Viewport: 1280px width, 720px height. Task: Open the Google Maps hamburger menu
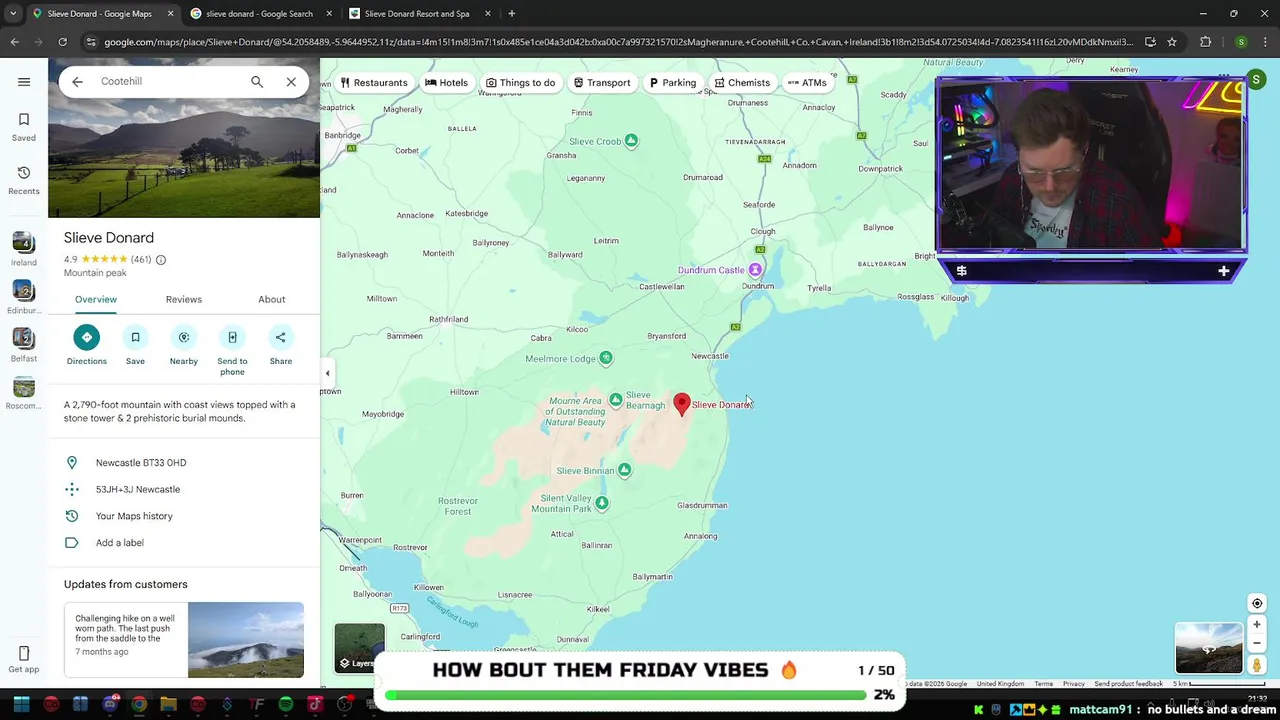point(24,82)
